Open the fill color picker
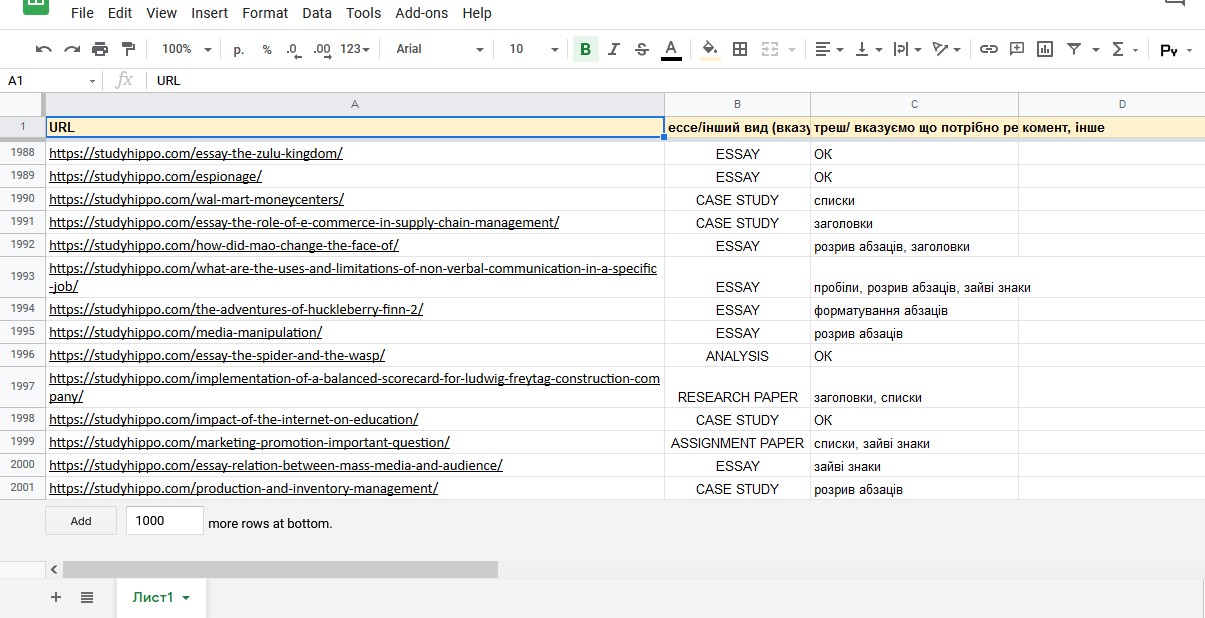 (710, 49)
